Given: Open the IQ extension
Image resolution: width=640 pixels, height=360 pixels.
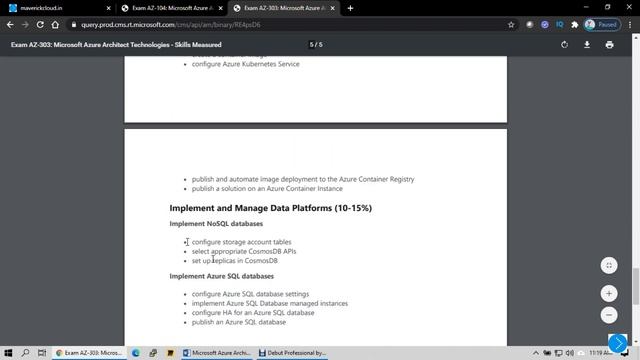Looking at the screenshot, I should tap(560, 24).
